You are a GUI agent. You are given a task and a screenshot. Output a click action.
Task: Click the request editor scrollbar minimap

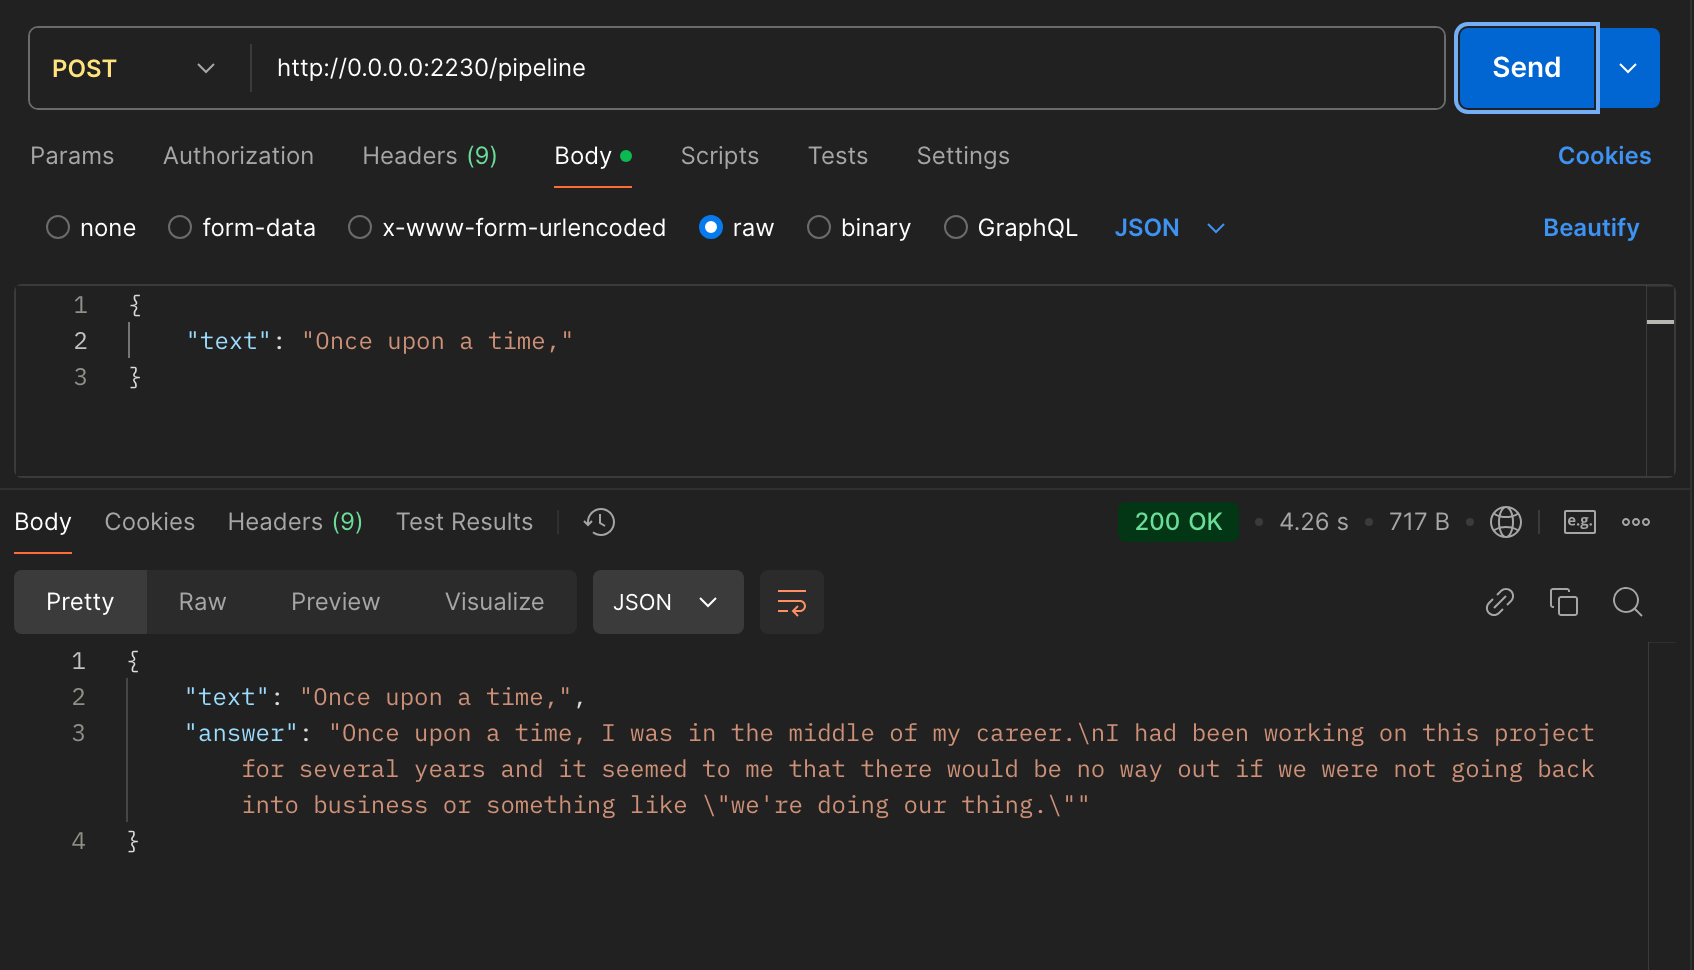(1660, 380)
